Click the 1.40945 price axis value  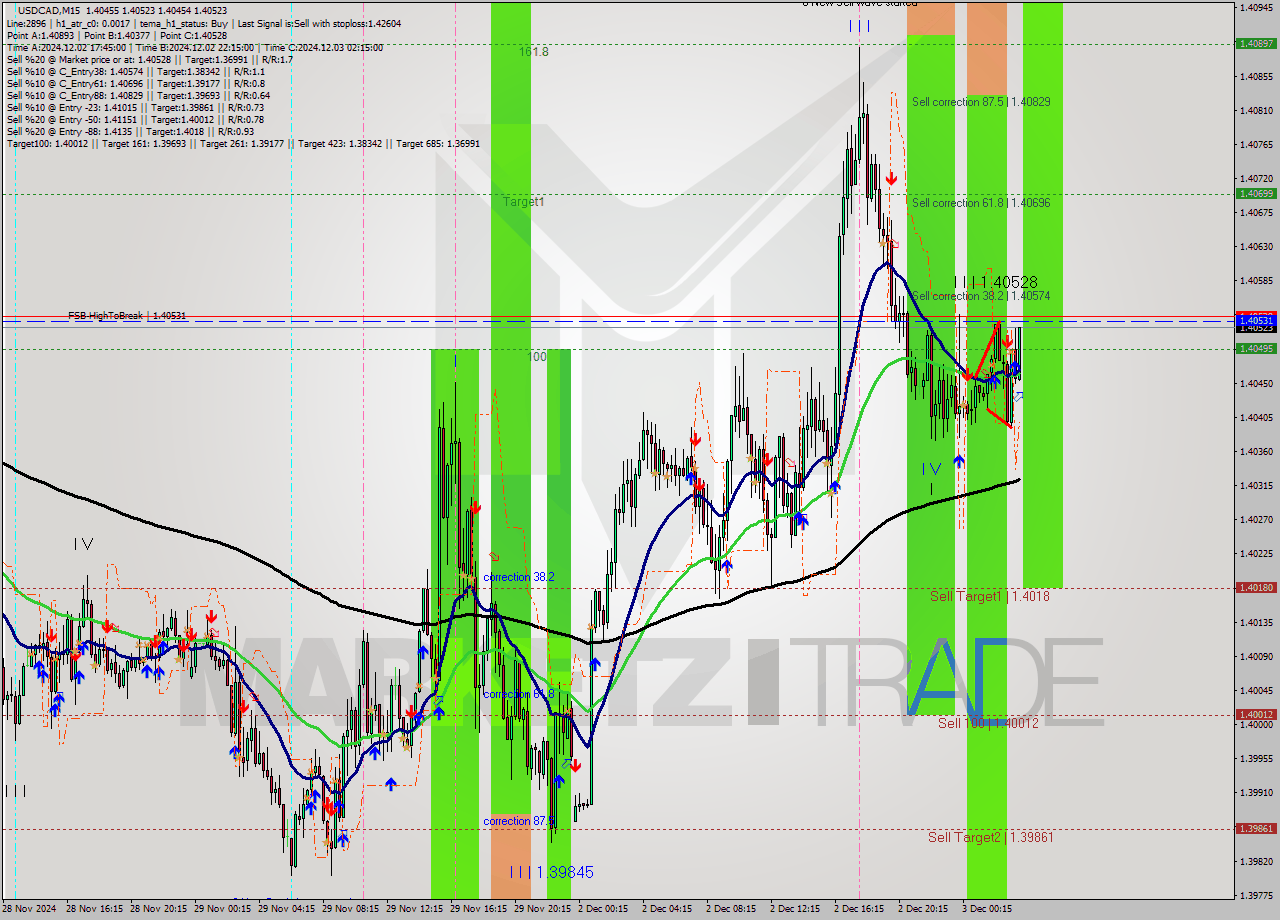click(x=1256, y=7)
